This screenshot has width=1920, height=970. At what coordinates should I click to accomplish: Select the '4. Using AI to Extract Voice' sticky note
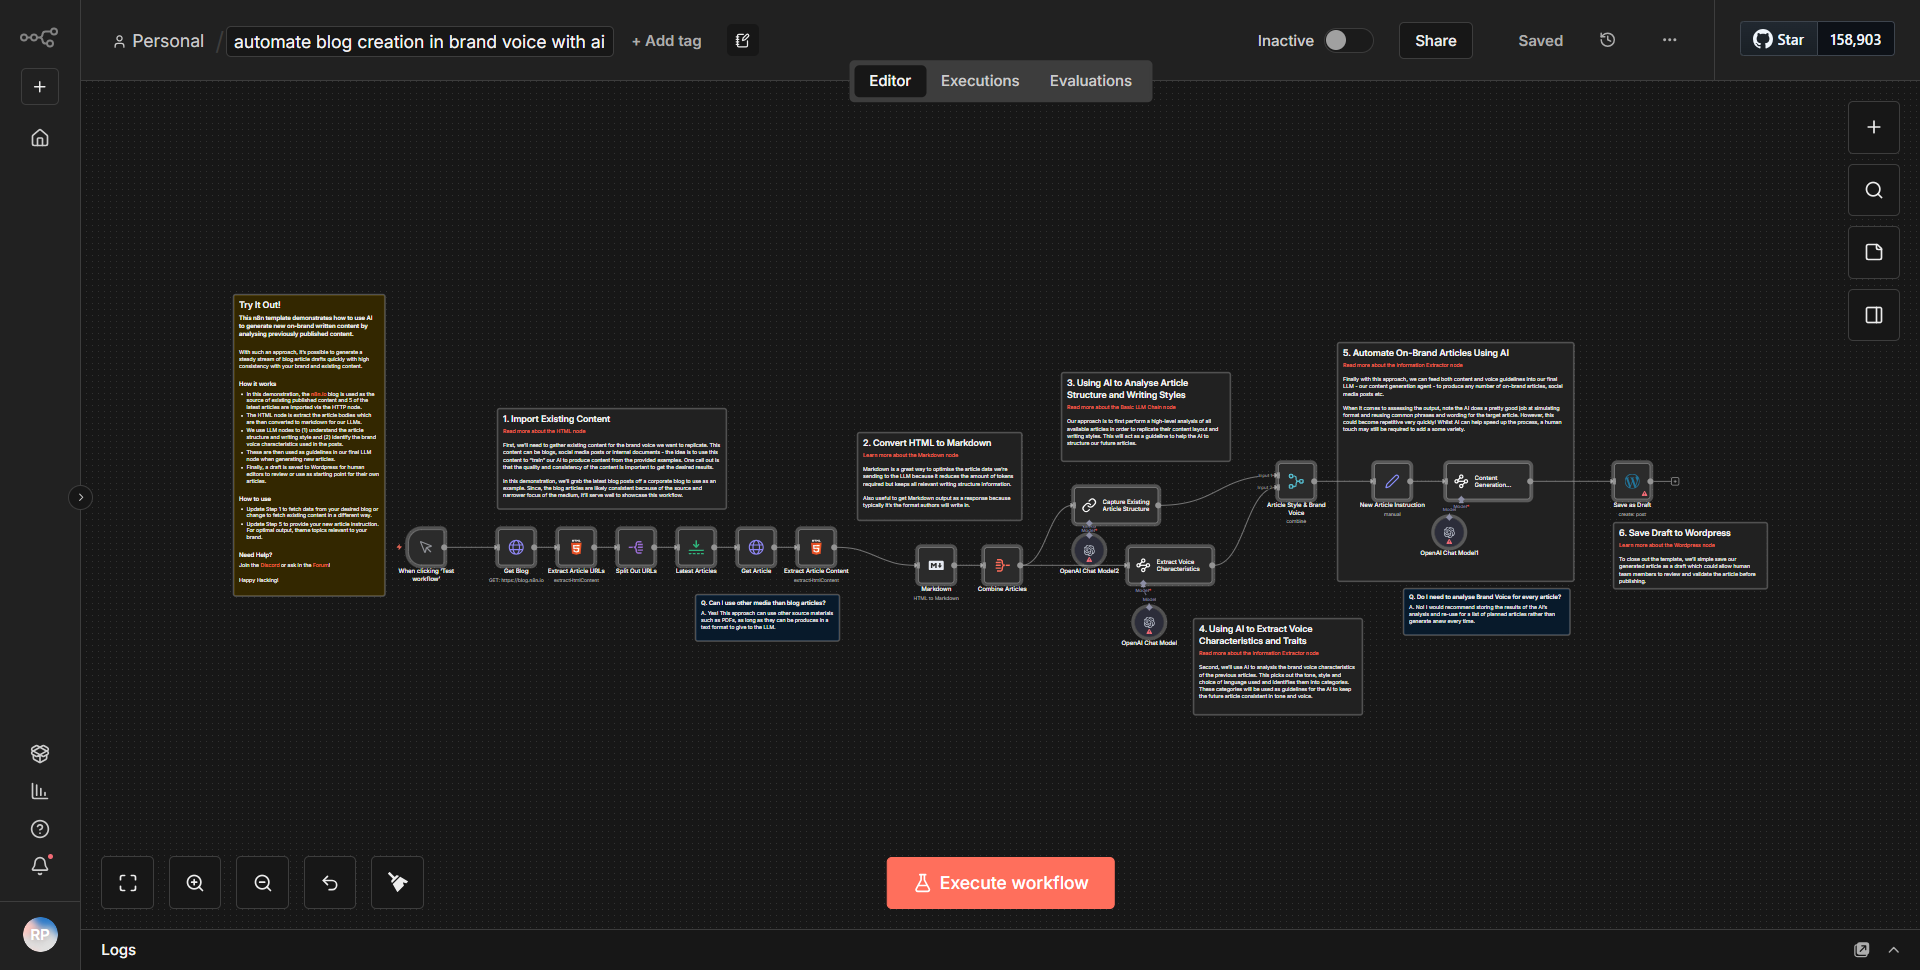coord(1278,666)
